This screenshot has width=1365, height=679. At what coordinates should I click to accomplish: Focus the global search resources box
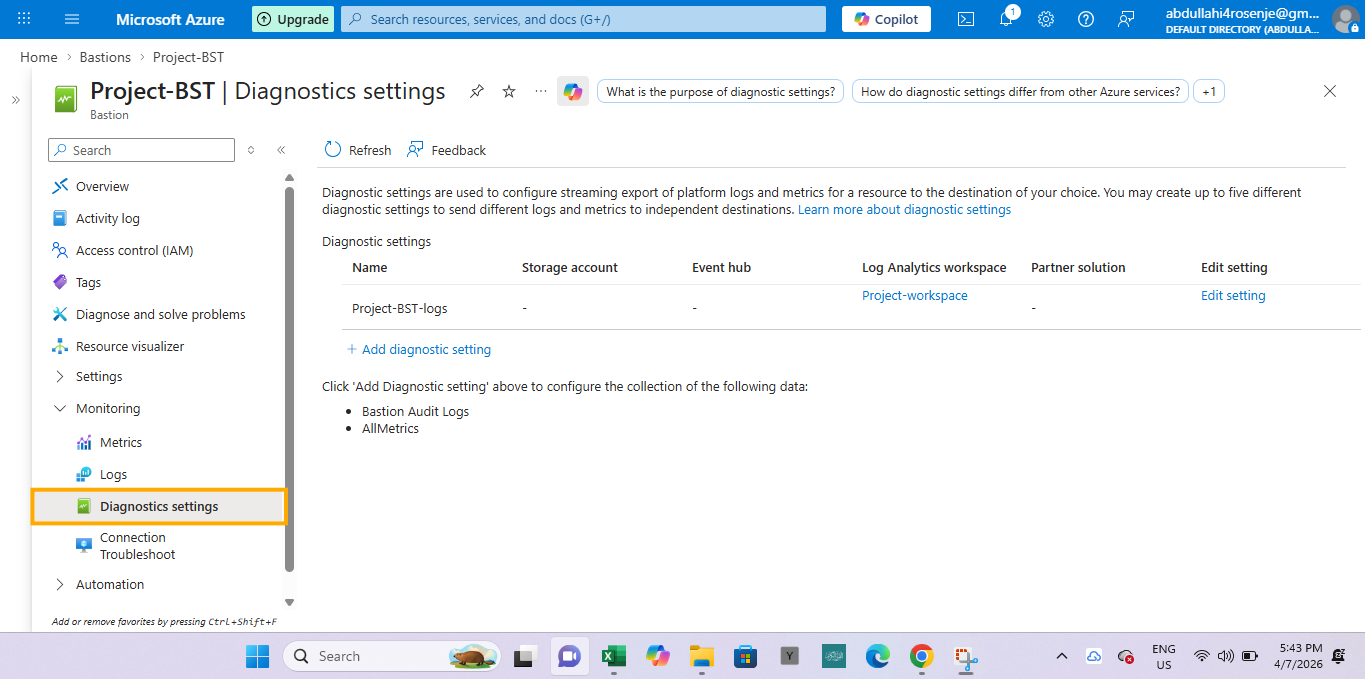coord(583,19)
